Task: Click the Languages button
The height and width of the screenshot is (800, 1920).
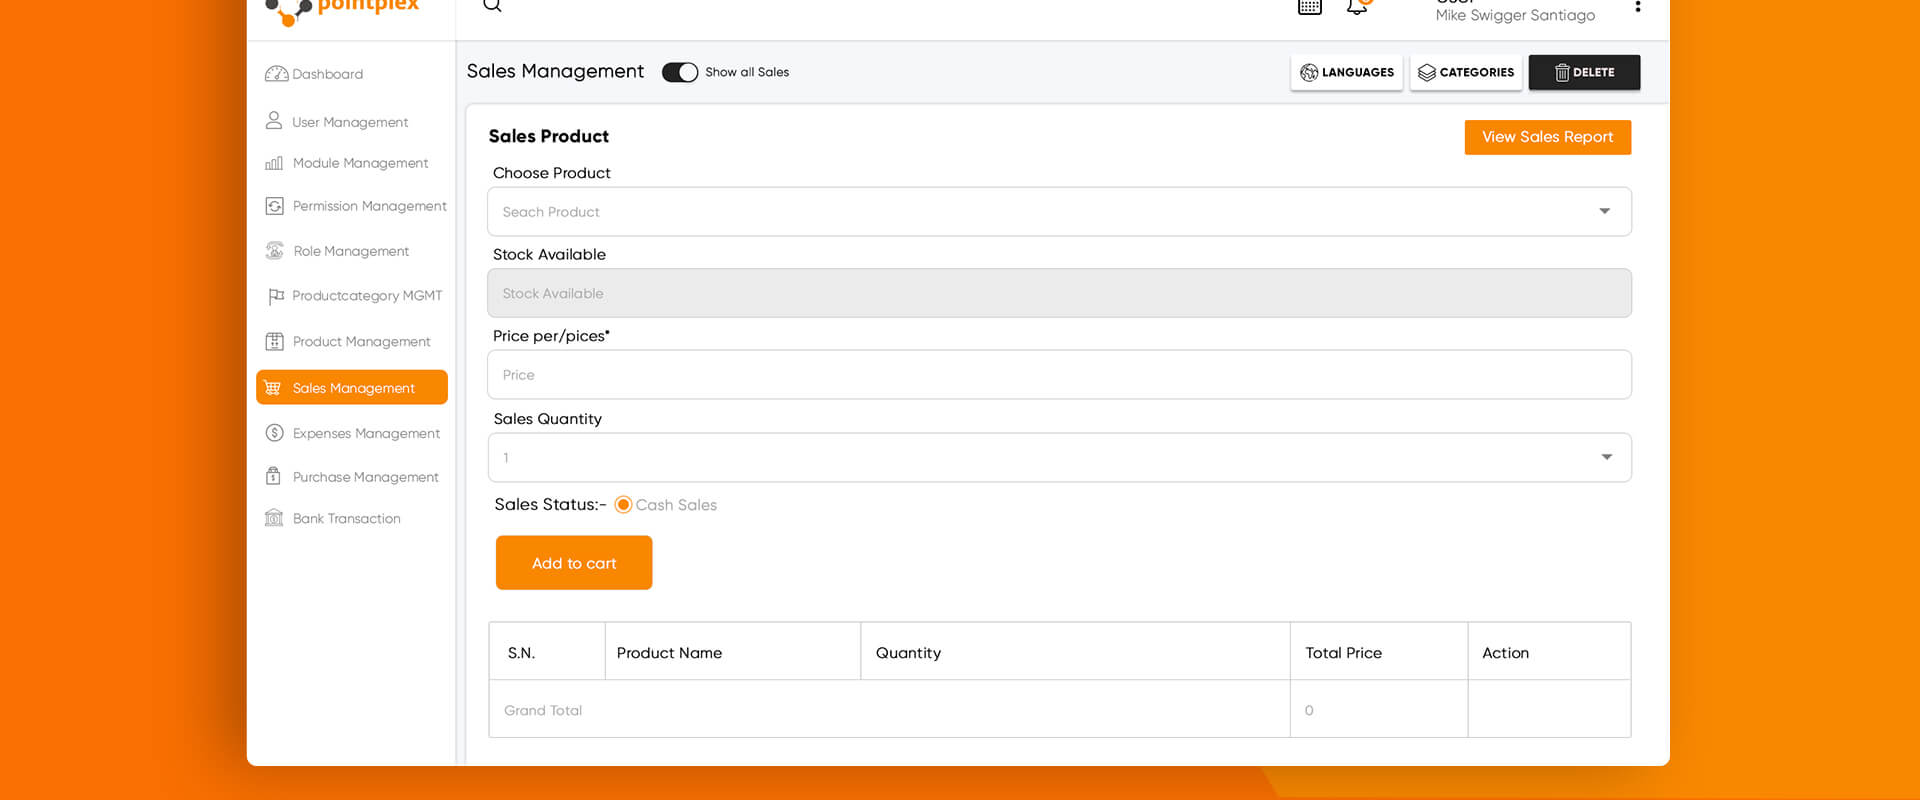Action: point(1346,73)
